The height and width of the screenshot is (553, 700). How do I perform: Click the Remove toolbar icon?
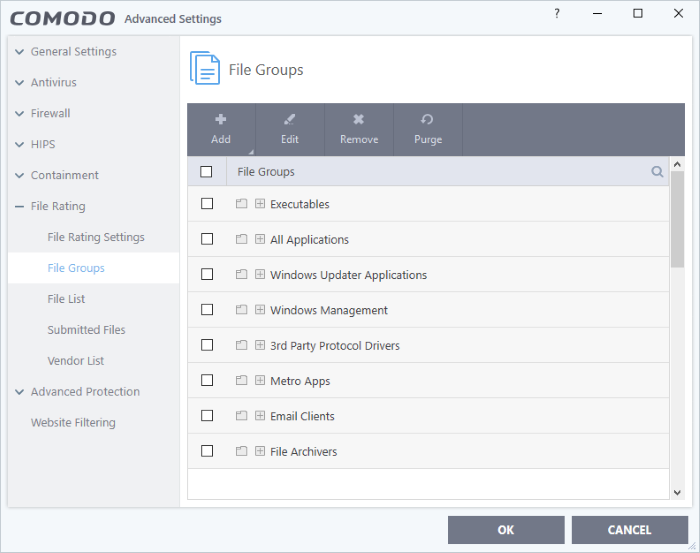click(x=358, y=120)
